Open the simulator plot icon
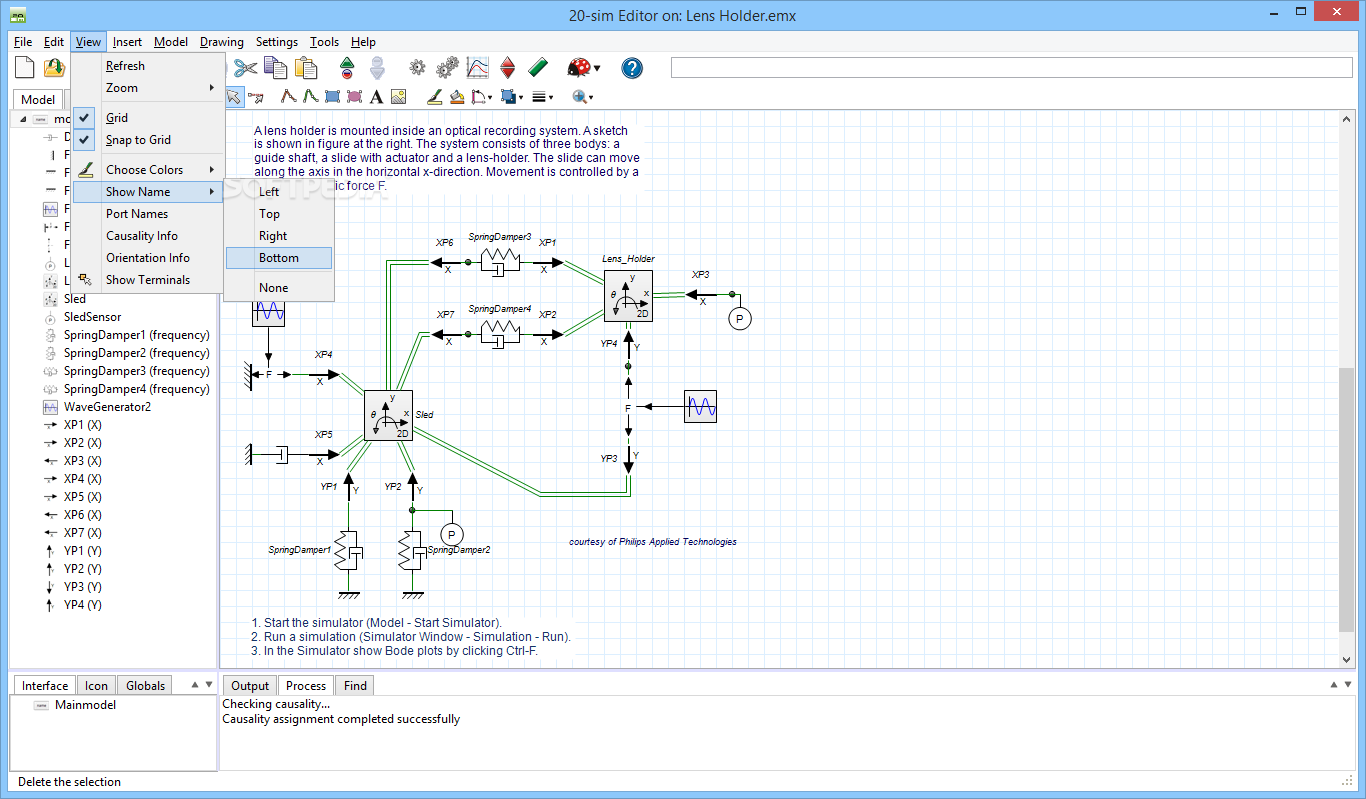Screen dimensions: 1366x799 [x=478, y=68]
